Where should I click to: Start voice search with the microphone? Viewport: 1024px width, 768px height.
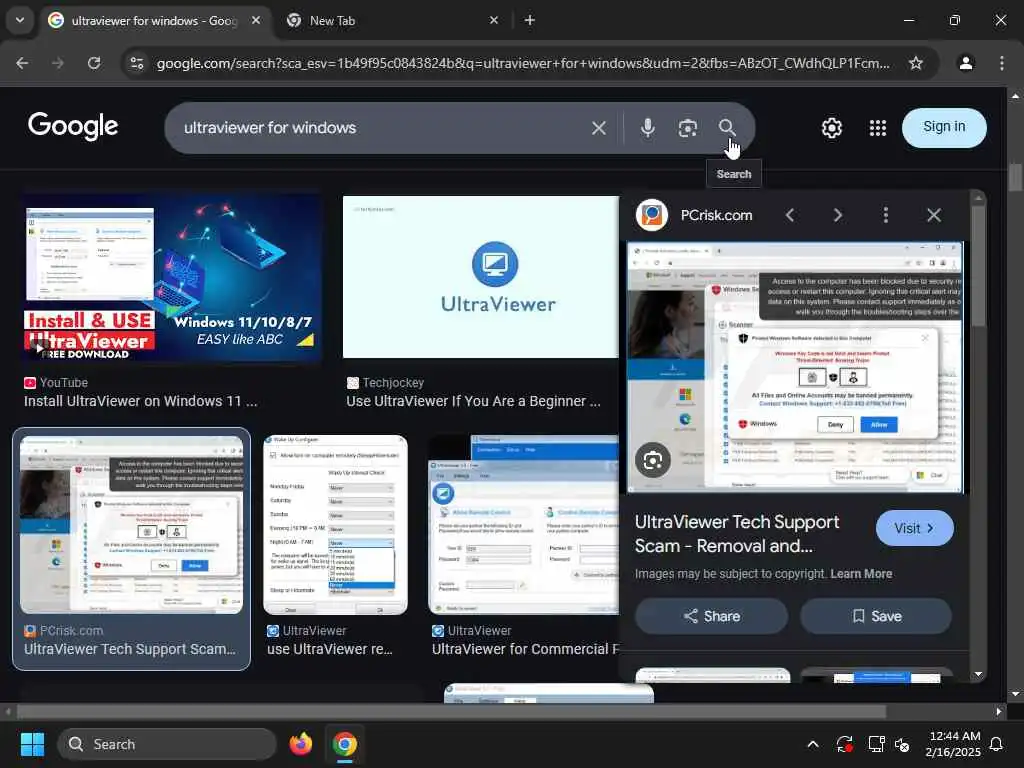(x=647, y=128)
